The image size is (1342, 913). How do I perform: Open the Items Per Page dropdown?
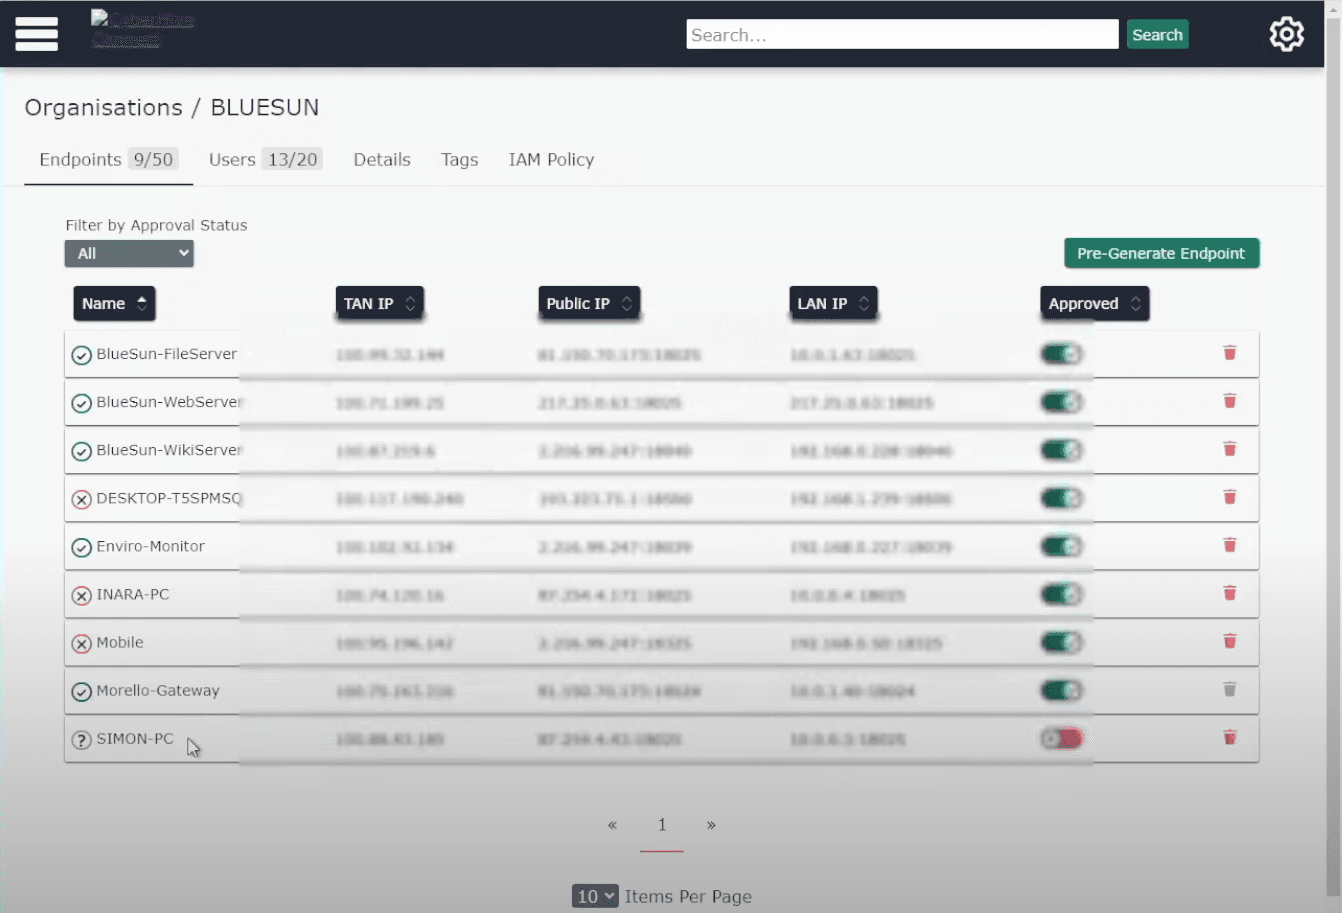coord(595,896)
